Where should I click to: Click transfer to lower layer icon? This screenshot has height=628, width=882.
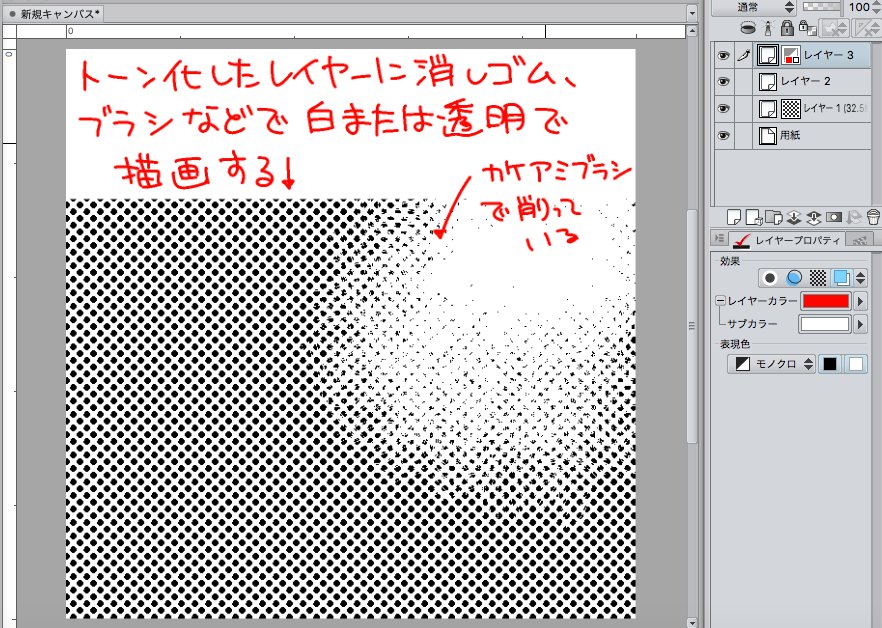[x=794, y=217]
